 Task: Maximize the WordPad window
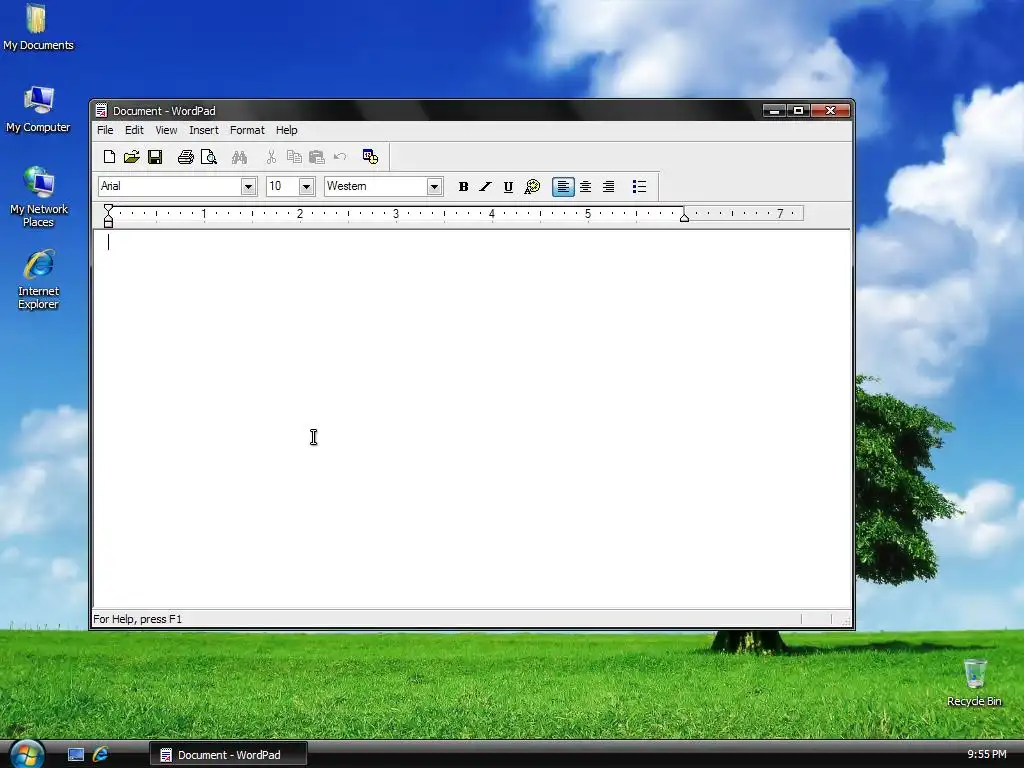coord(798,110)
